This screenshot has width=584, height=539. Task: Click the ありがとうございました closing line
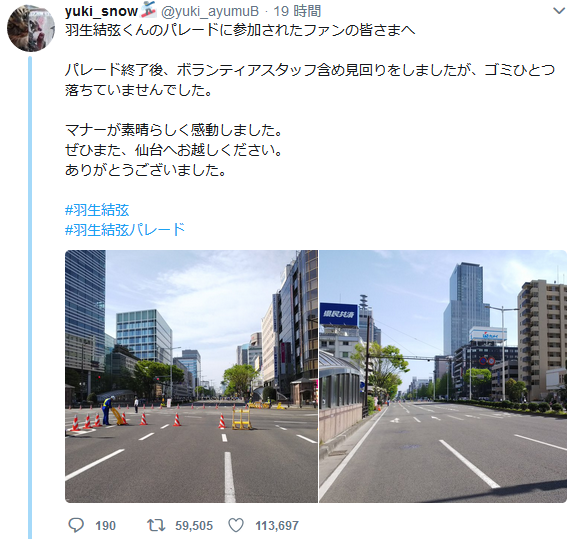point(146,170)
